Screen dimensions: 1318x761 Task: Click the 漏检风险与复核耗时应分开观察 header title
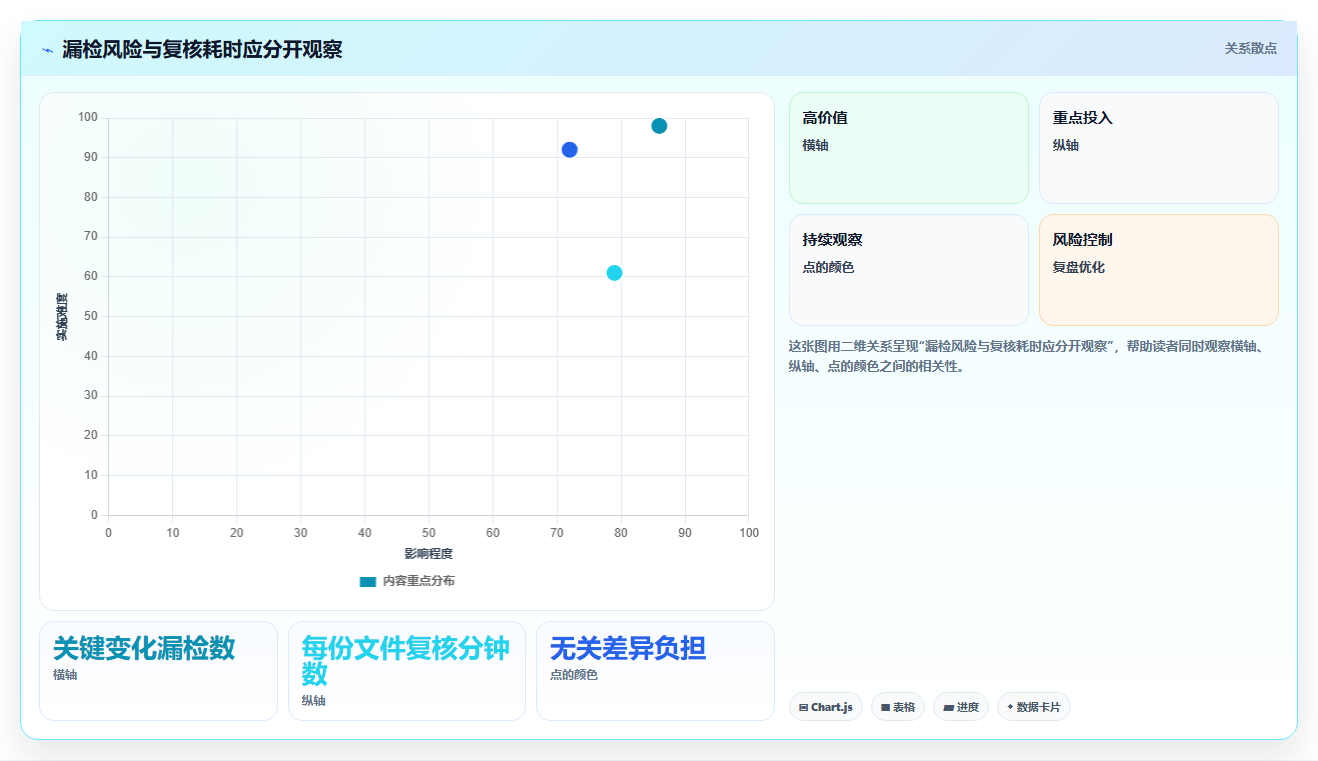[x=202, y=49]
